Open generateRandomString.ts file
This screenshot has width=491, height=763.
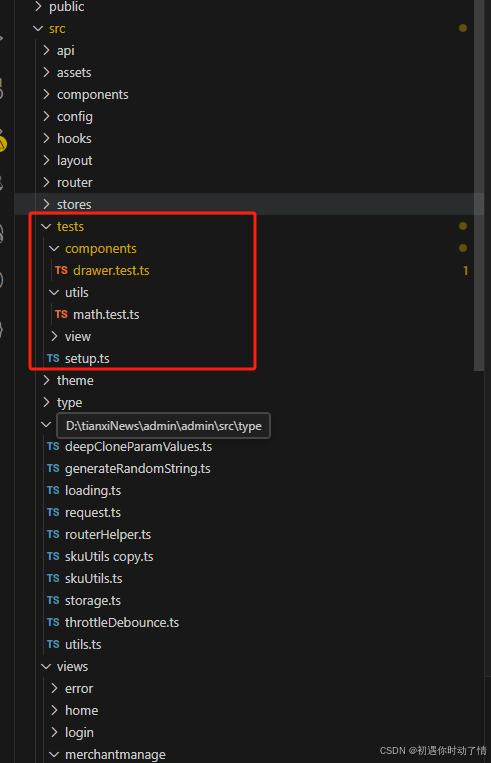pyautogui.click(x=138, y=469)
